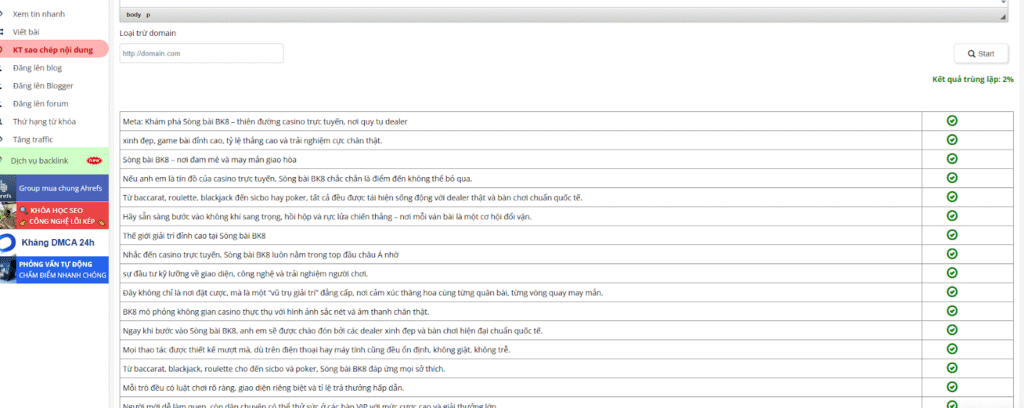
Task: Click the 'Kết quả trùng lặp: 2%' result text
Action: click(x=972, y=79)
